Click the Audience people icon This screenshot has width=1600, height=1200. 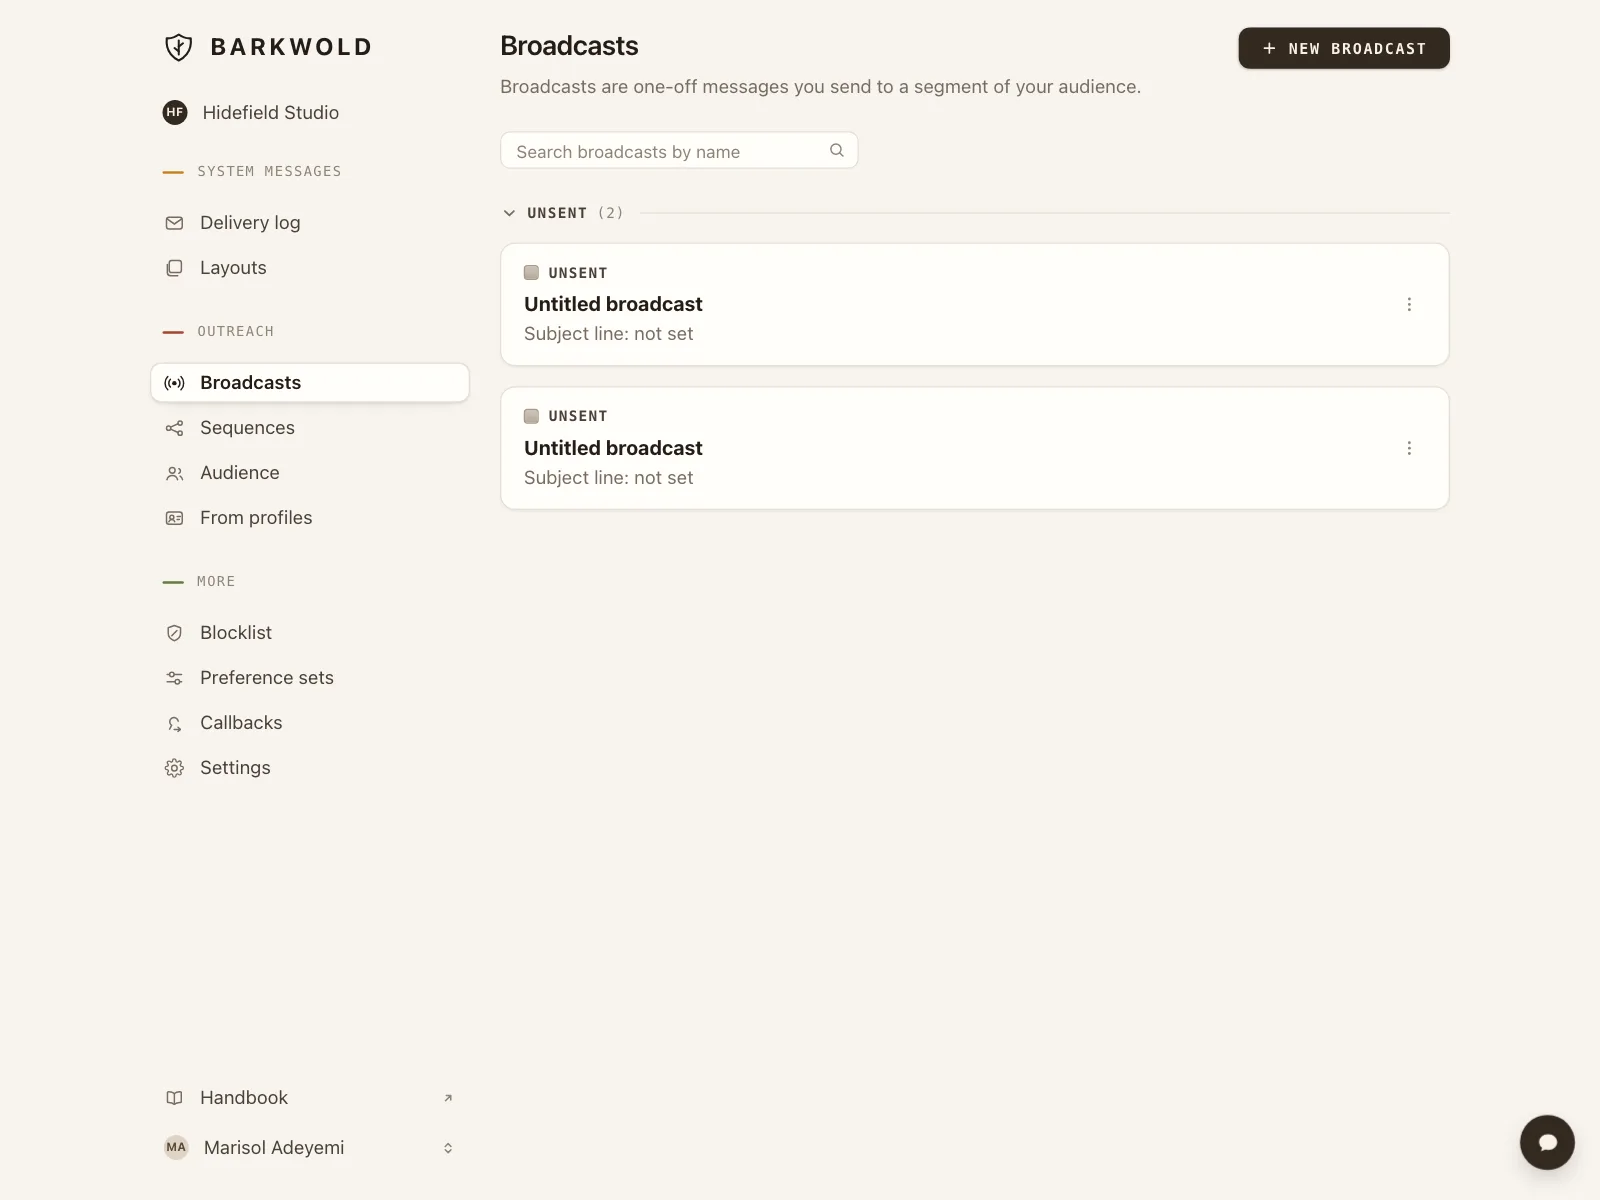click(x=174, y=473)
